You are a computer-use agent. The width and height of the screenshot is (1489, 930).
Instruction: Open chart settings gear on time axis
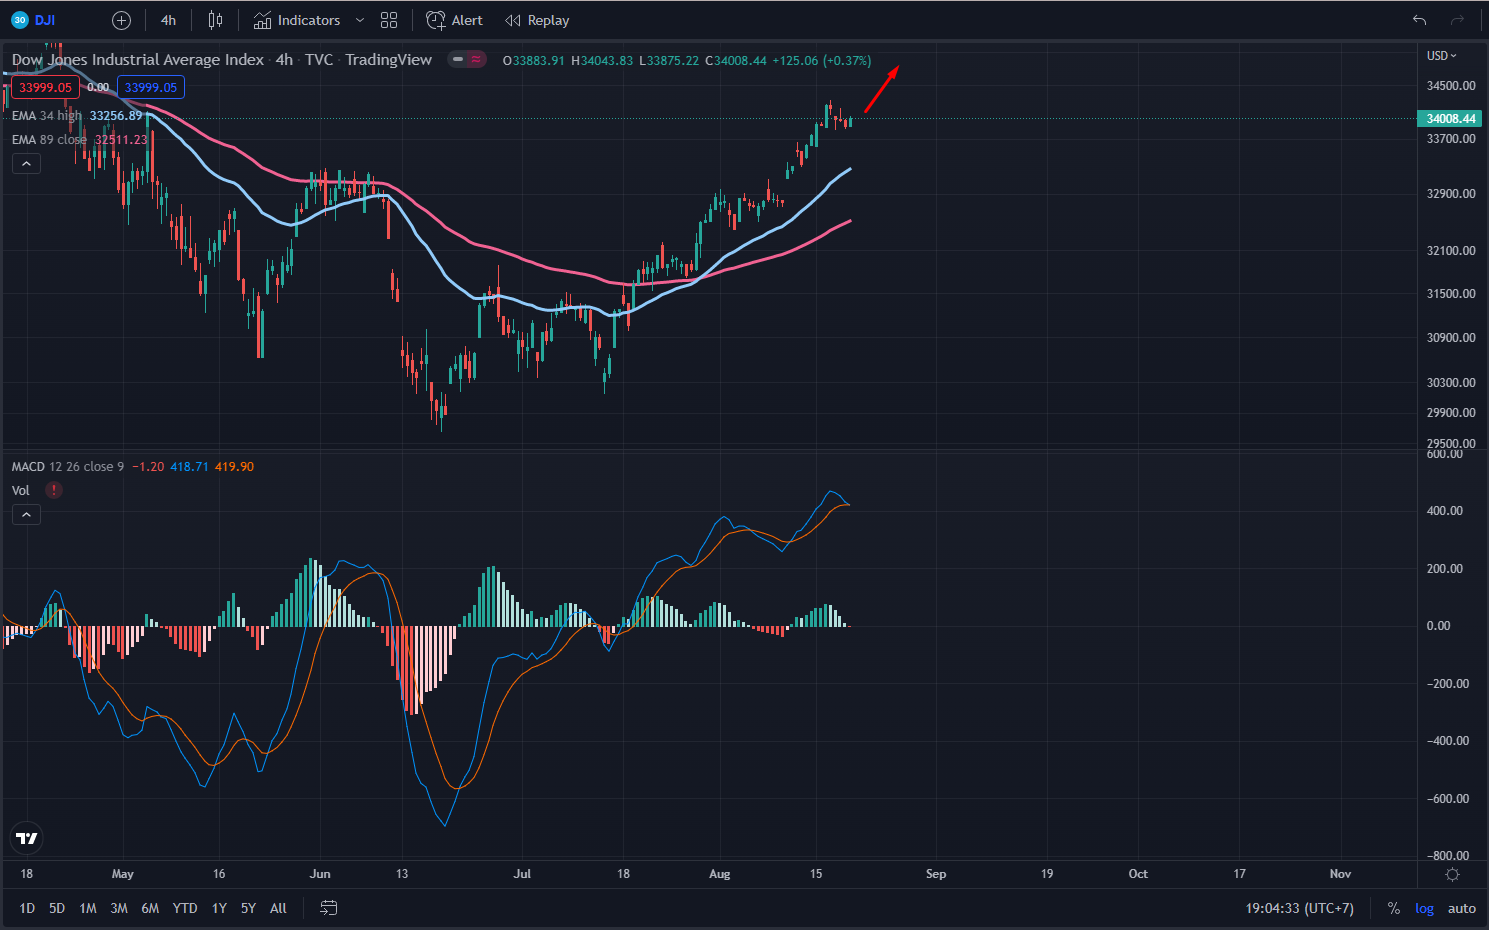[1452, 874]
